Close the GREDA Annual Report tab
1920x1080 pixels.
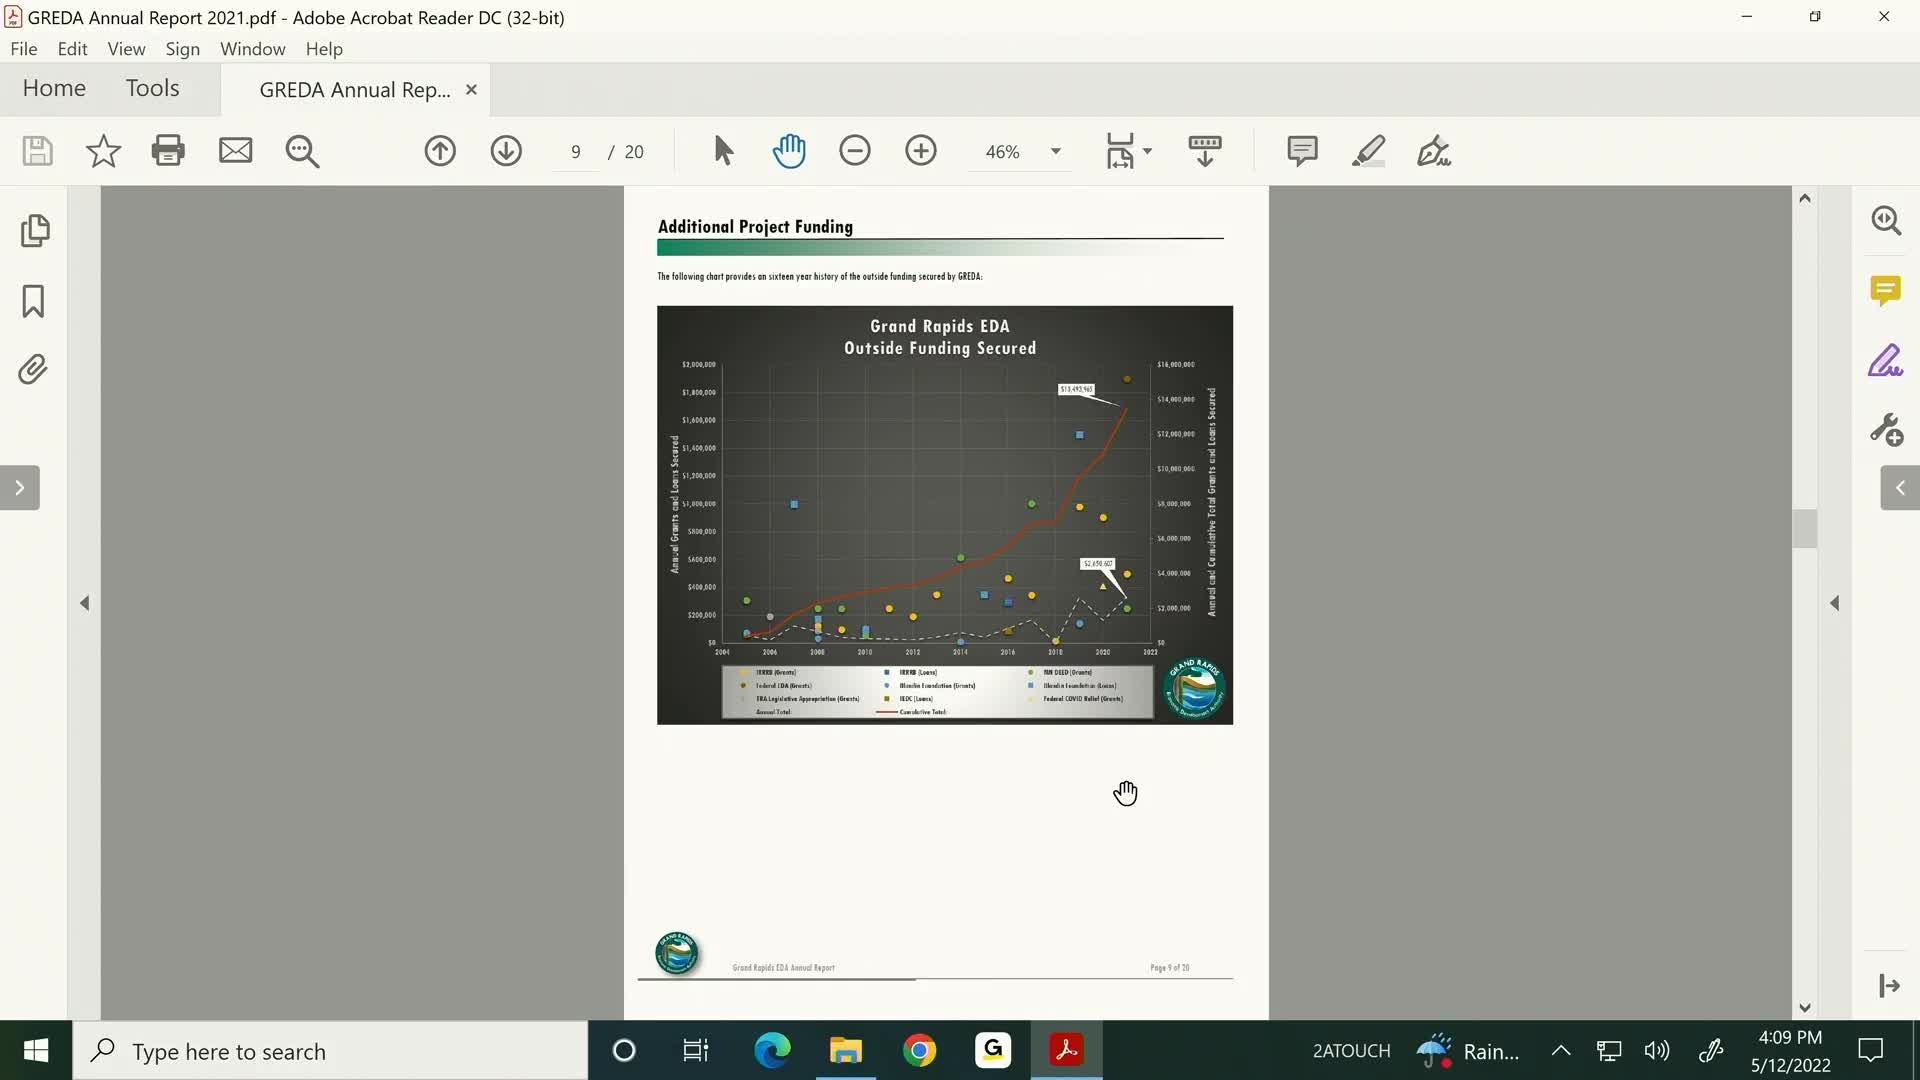471,90
